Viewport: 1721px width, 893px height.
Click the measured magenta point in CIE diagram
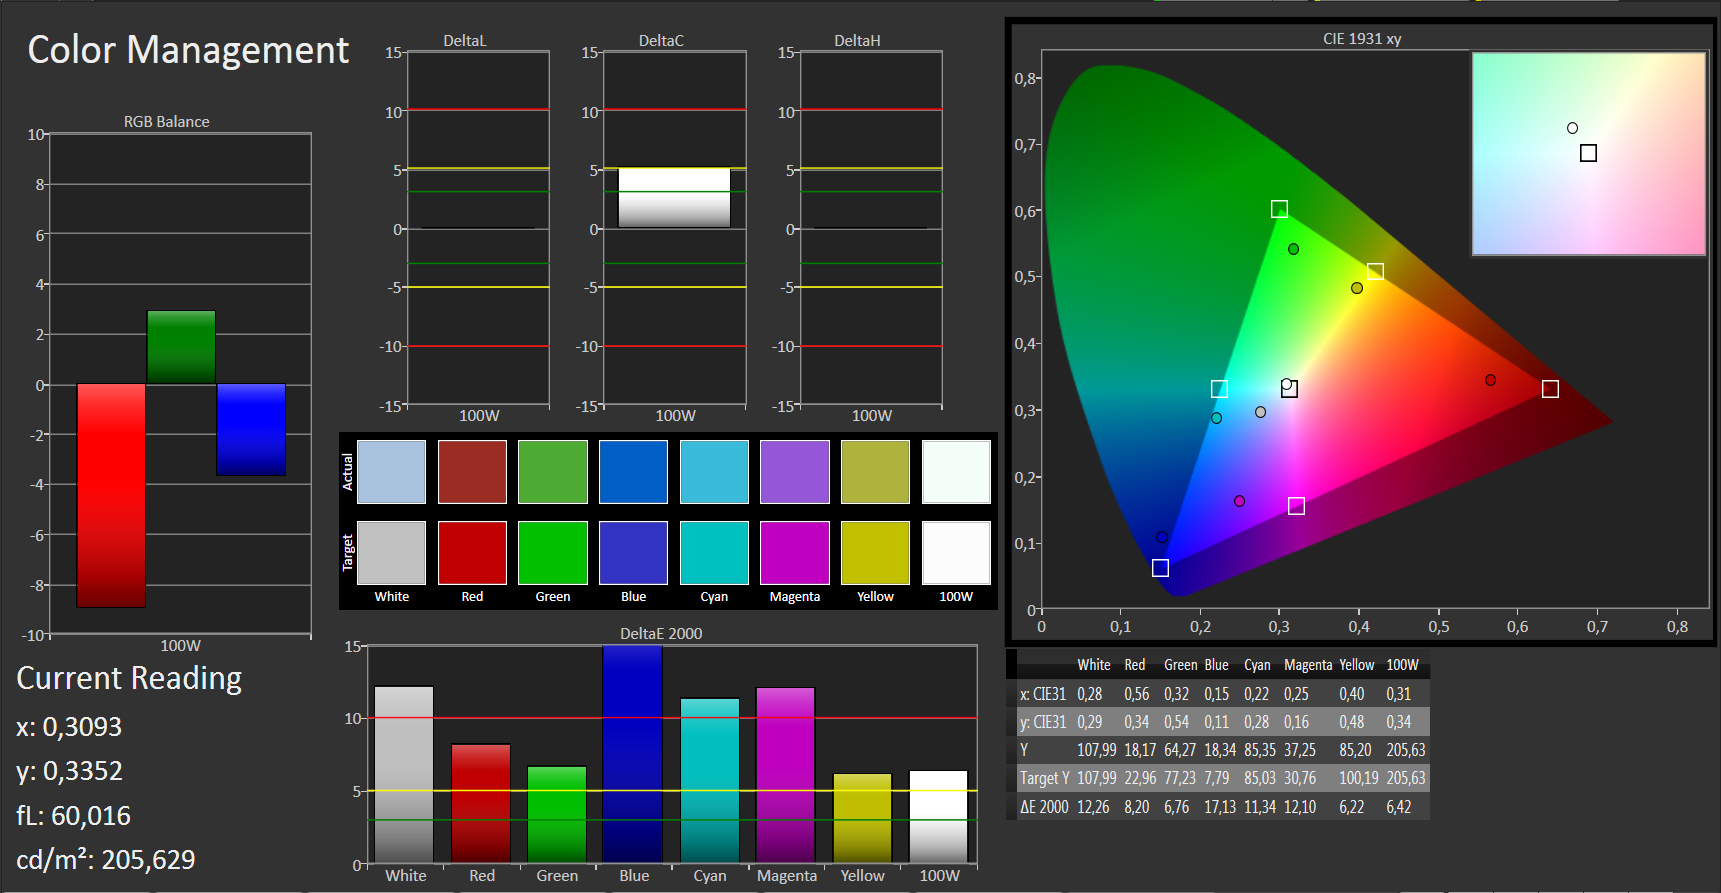click(1239, 501)
